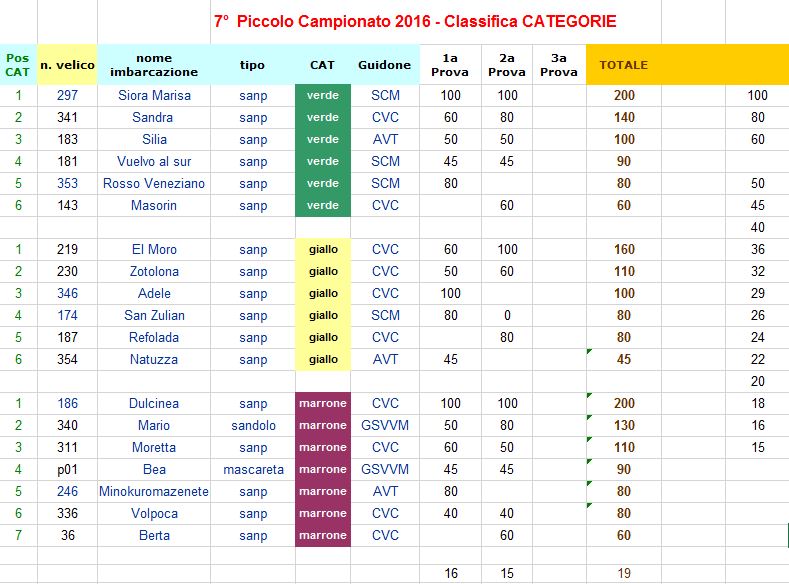Select San Zulian's 2a Prova score 0
This screenshot has height=584, width=789.
tap(507, 315)
